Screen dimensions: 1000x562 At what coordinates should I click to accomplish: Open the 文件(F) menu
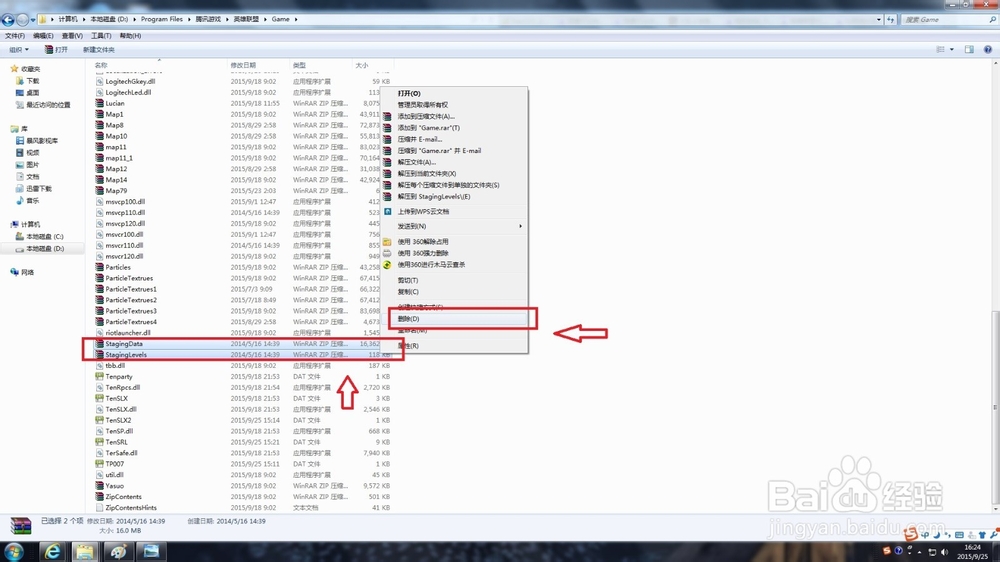click(x=15, y=36)
